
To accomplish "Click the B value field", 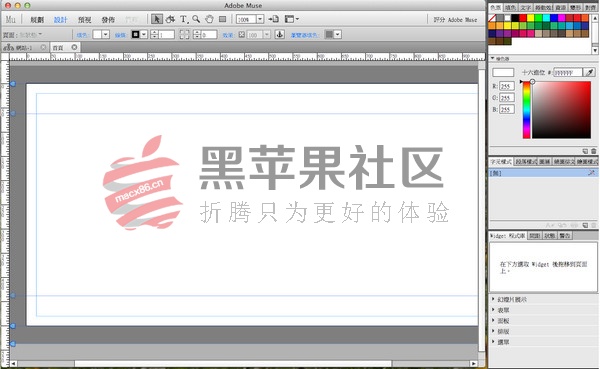I will click(x=507, y=109).
